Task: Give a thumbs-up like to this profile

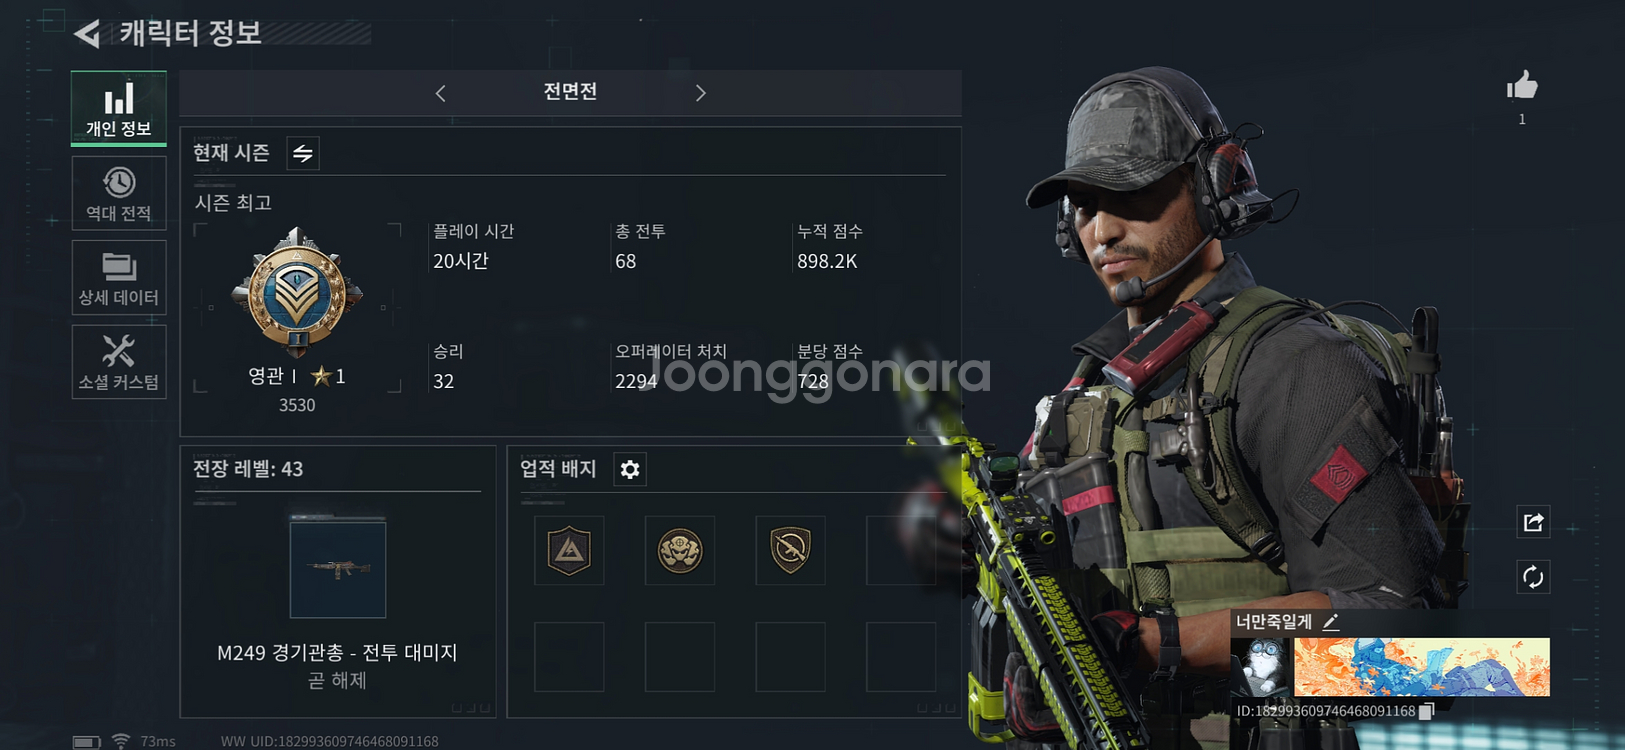Action: [1522, 87]
